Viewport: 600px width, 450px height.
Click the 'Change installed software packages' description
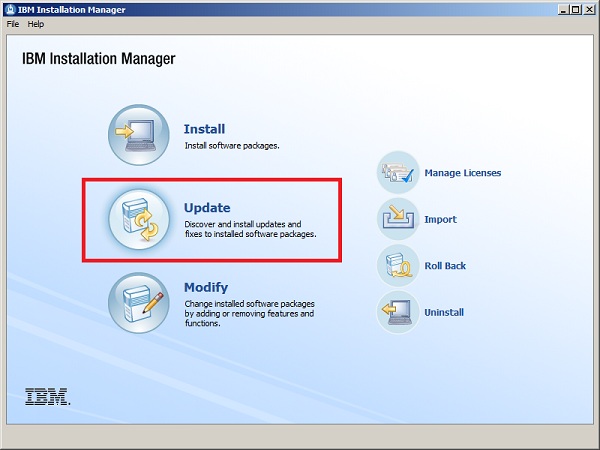pos(249,313)
